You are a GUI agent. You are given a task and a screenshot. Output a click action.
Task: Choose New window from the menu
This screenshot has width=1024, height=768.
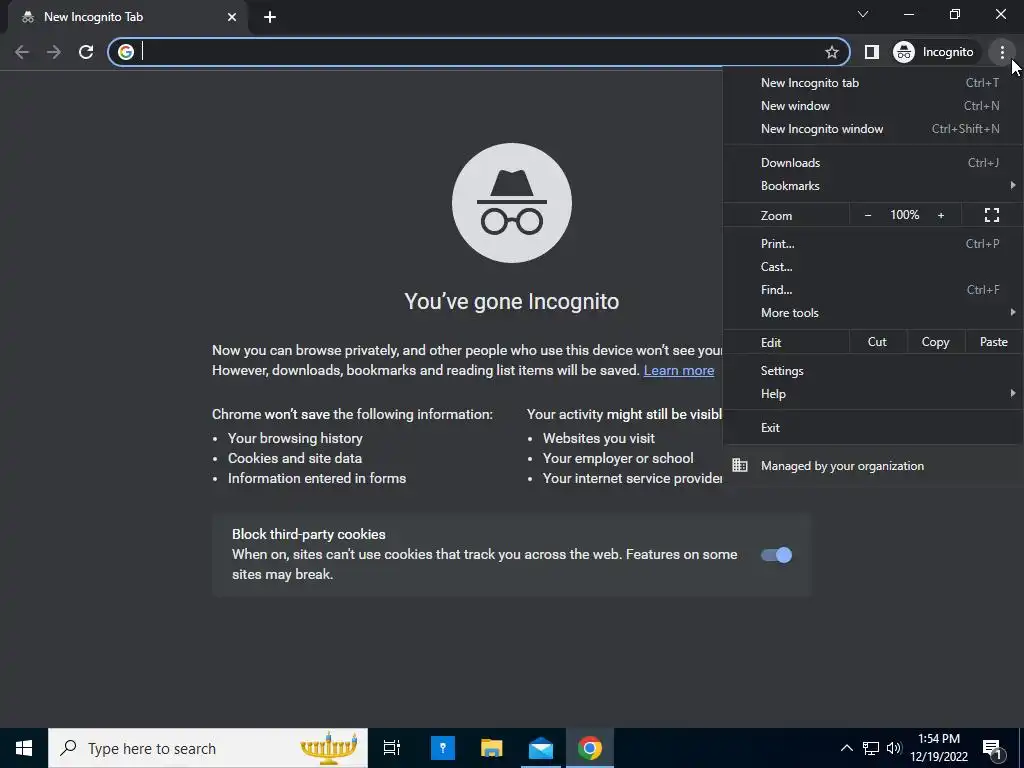[873, 106]
